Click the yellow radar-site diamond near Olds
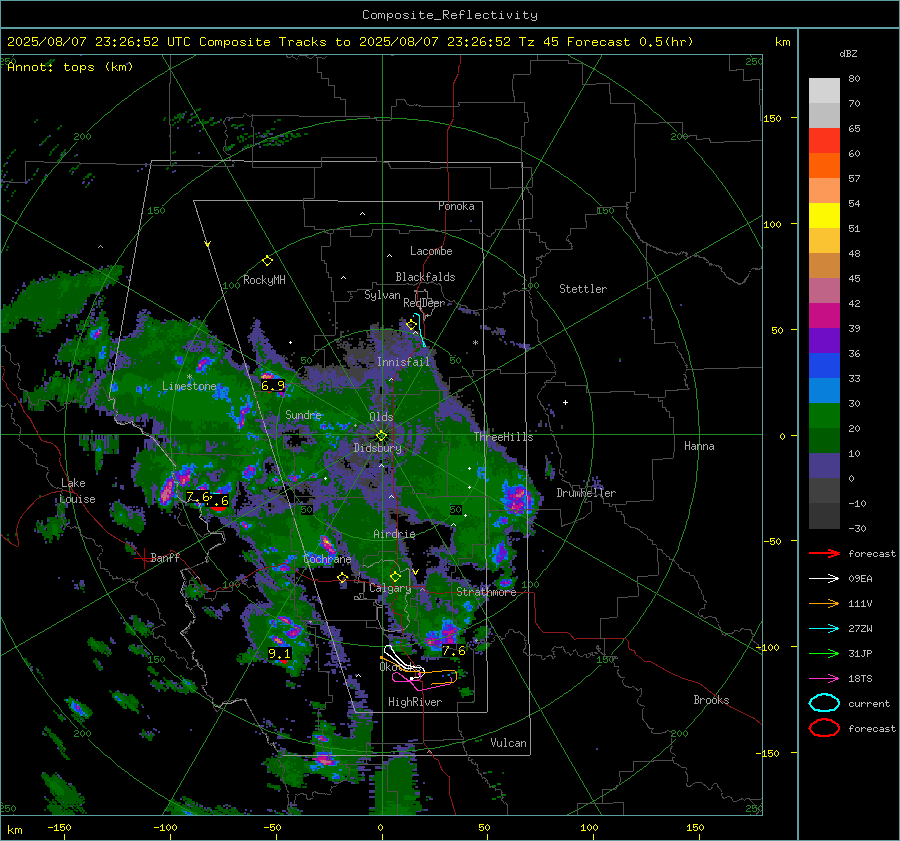The image size is (900, 841). coord(382,436)
